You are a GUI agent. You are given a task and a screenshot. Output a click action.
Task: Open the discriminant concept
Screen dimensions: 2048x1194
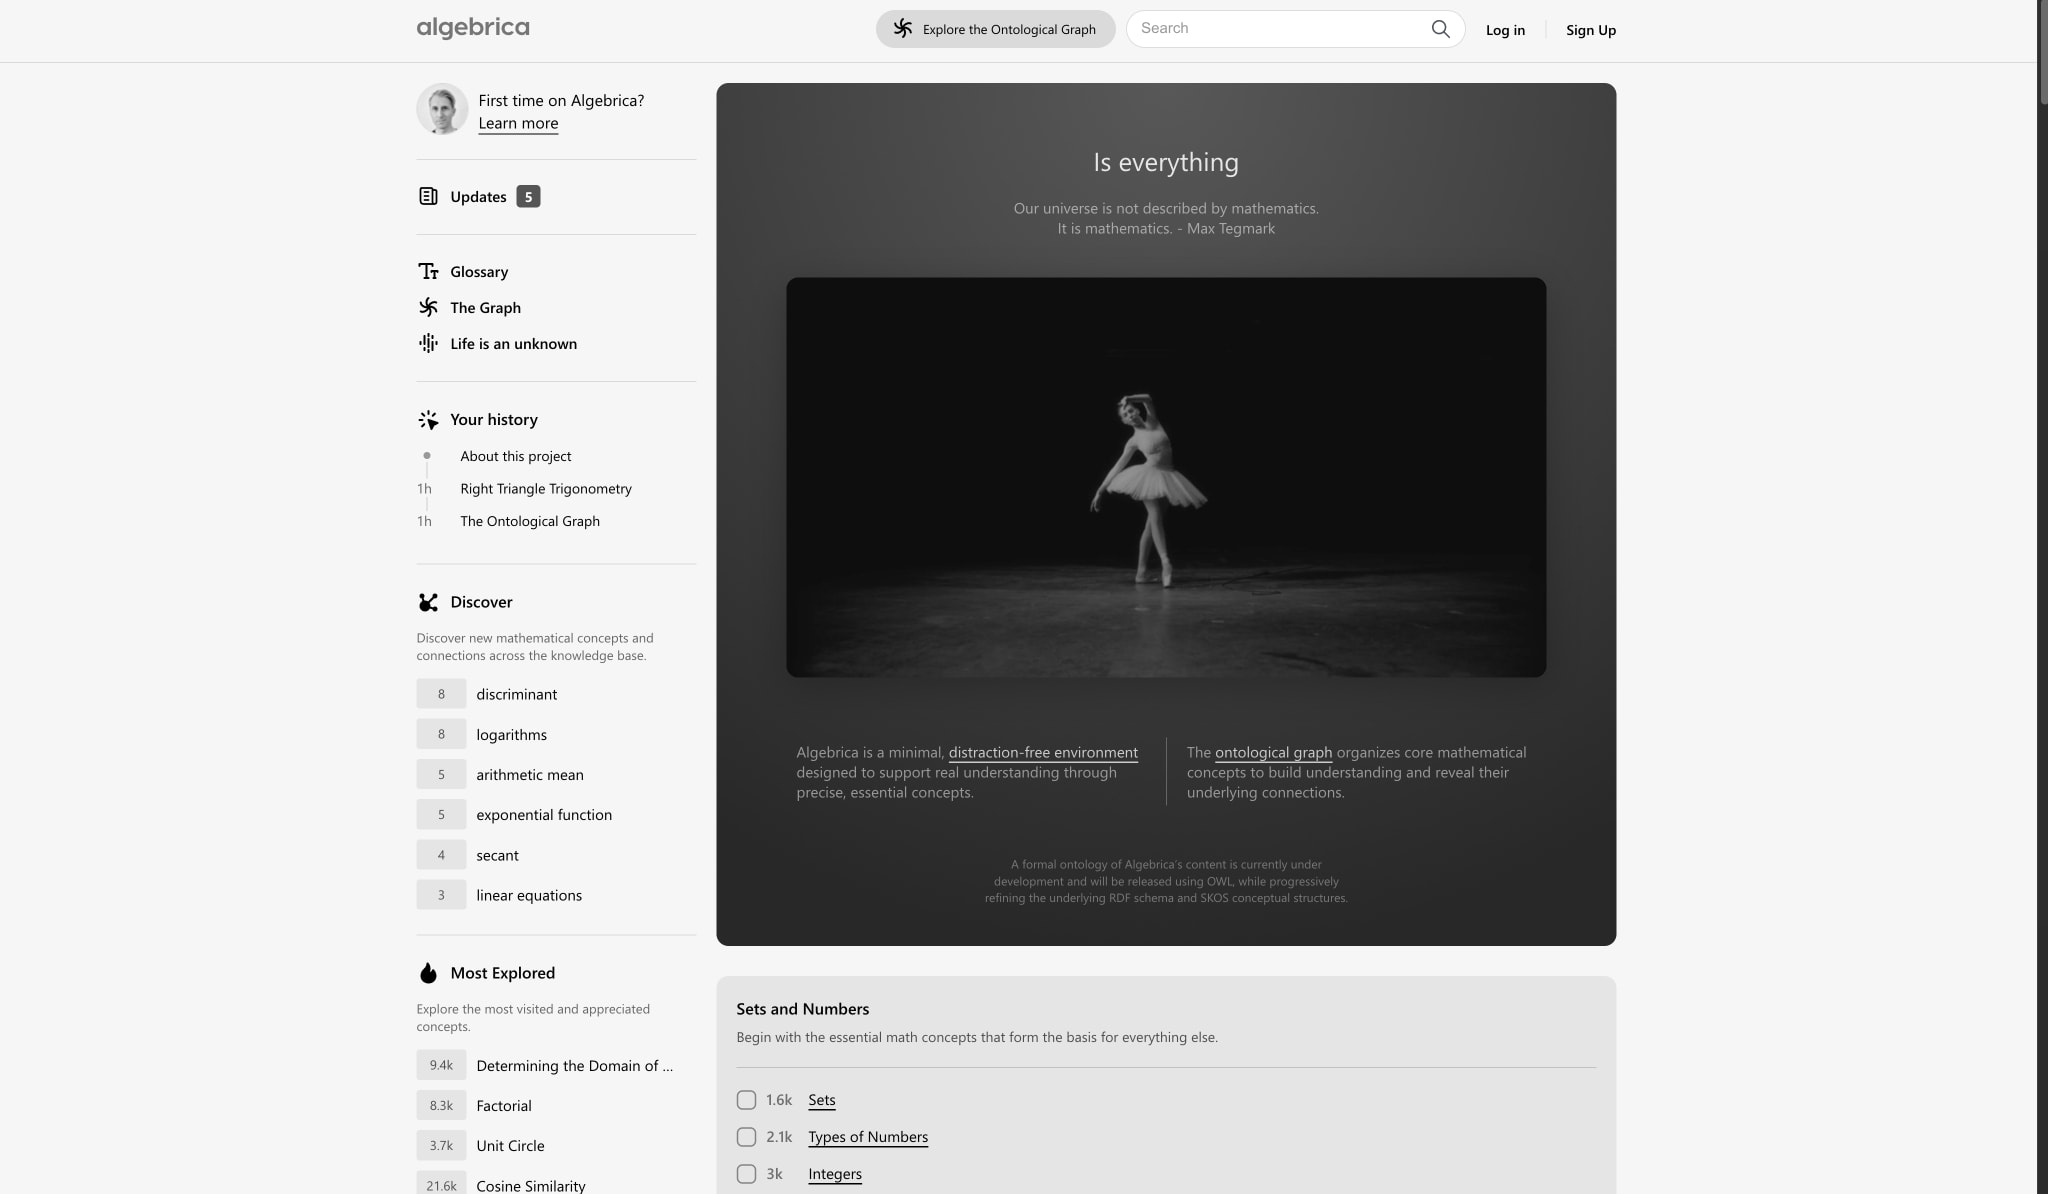pos(516,694)
